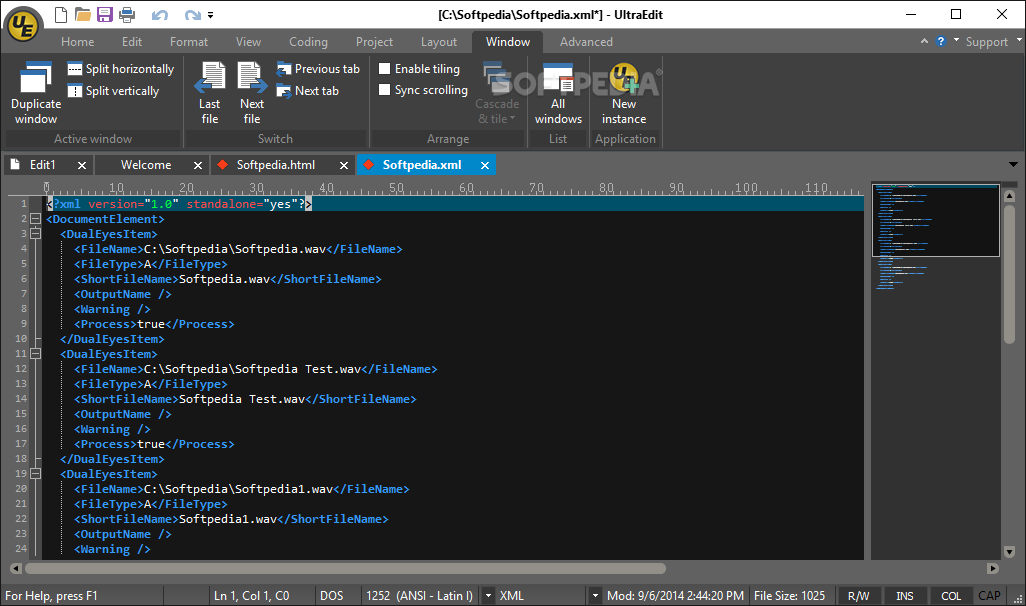Image resolution: width=1026 pixels, height=606 pixels.
Task: Undo the last action with Undo arrow
Action: [160, 14]
